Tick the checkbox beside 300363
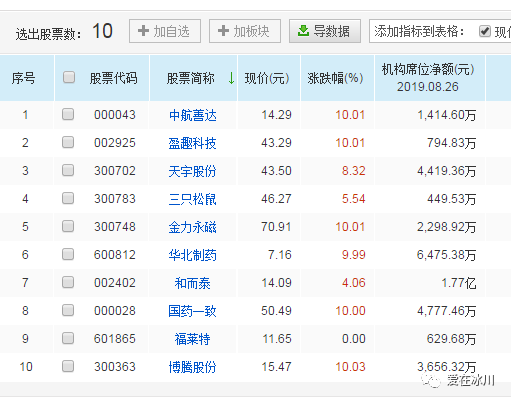 [68, 366]
